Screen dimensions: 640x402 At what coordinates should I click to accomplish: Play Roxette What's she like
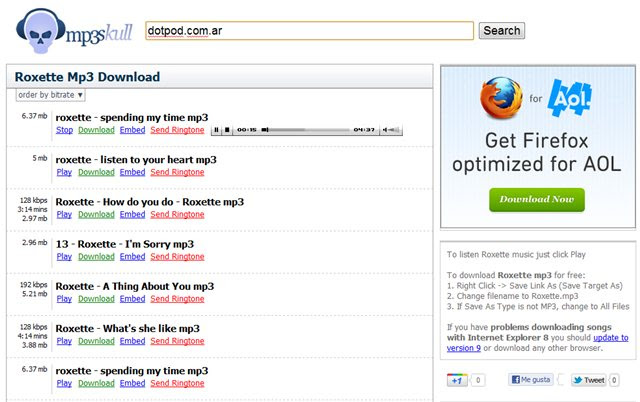[x=64, y=341]
